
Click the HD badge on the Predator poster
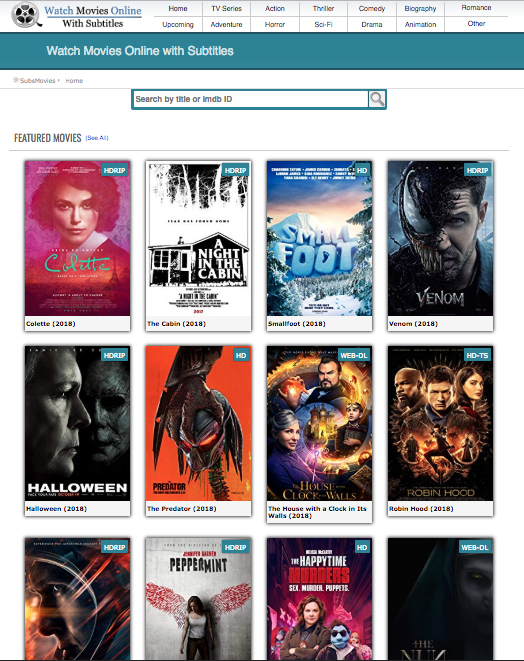[241, 355]
